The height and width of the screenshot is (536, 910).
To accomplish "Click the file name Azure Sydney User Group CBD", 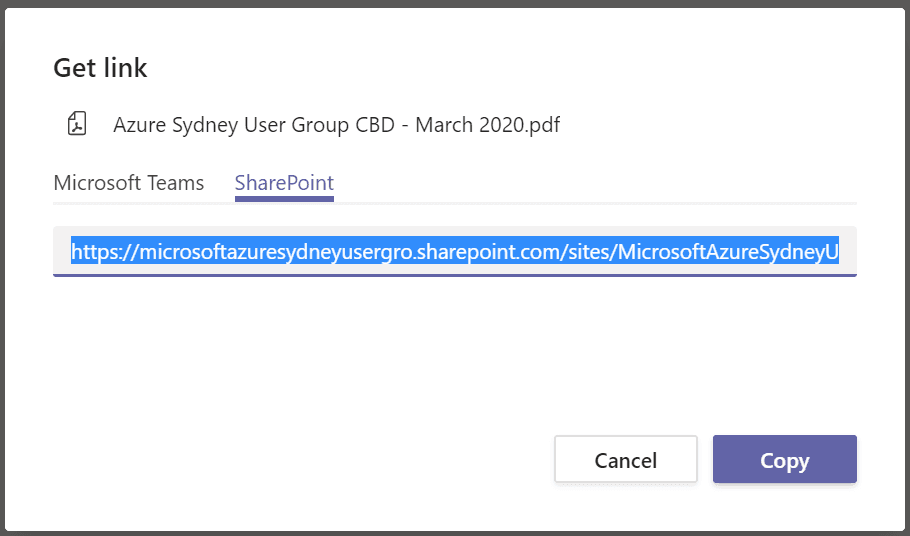I will point(337,125).
